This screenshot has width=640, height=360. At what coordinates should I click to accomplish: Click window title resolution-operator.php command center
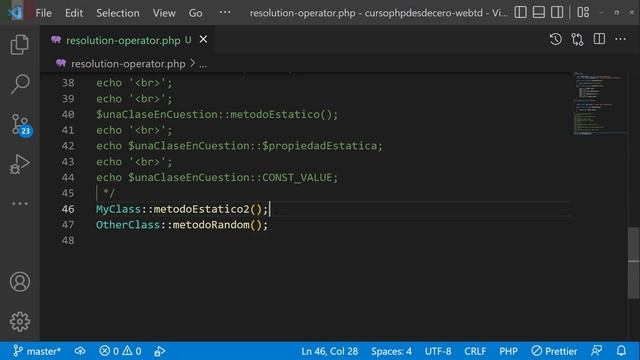pyautogui.click(x=379, y=13)
